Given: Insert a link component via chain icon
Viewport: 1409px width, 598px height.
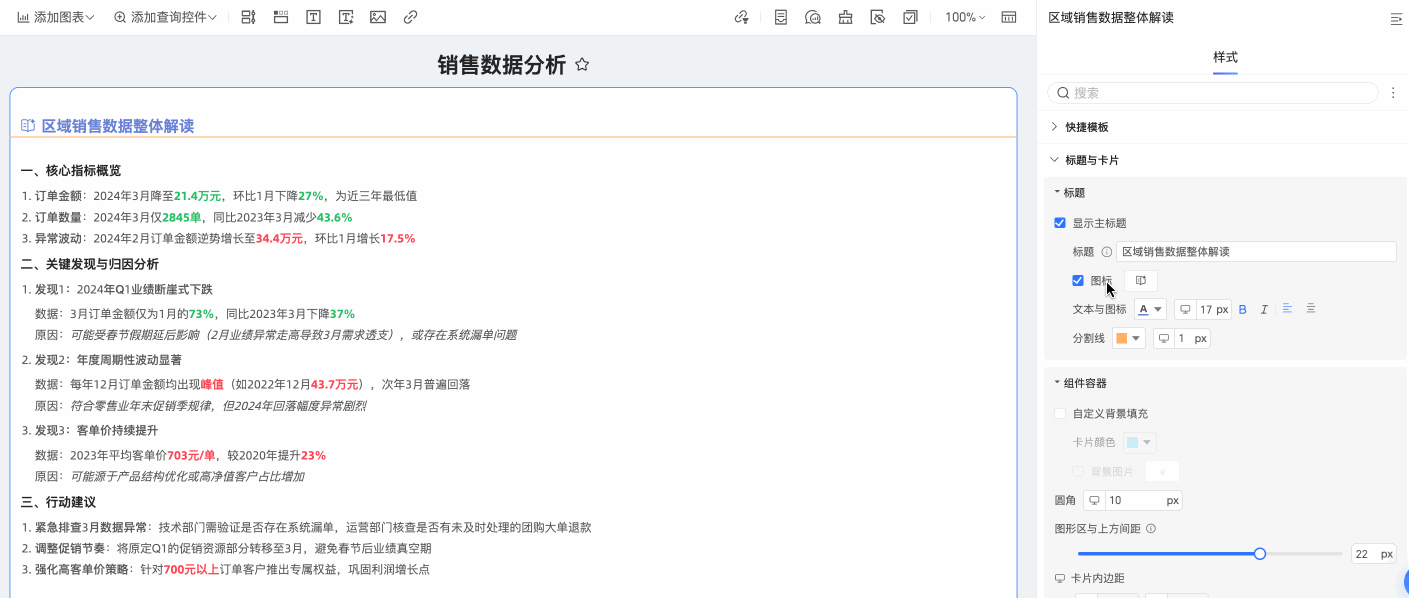Looking at the screenshot, I should click(x=410, y=17).
